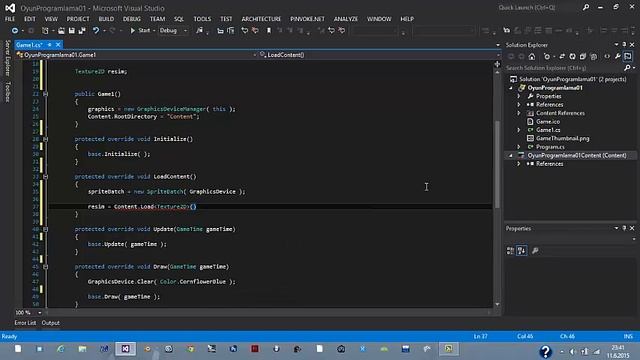Toggle Show All Files in Solution Explorer
Viewport: 640px width, 360px height.
point(594,57)
